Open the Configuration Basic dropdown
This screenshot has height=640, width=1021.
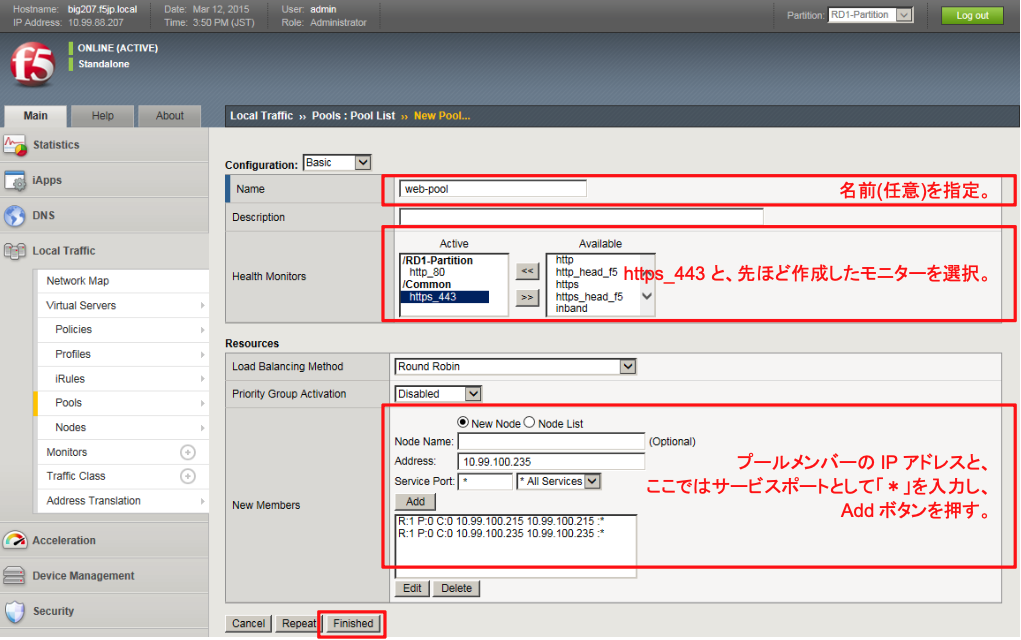[x=337, y=163]
